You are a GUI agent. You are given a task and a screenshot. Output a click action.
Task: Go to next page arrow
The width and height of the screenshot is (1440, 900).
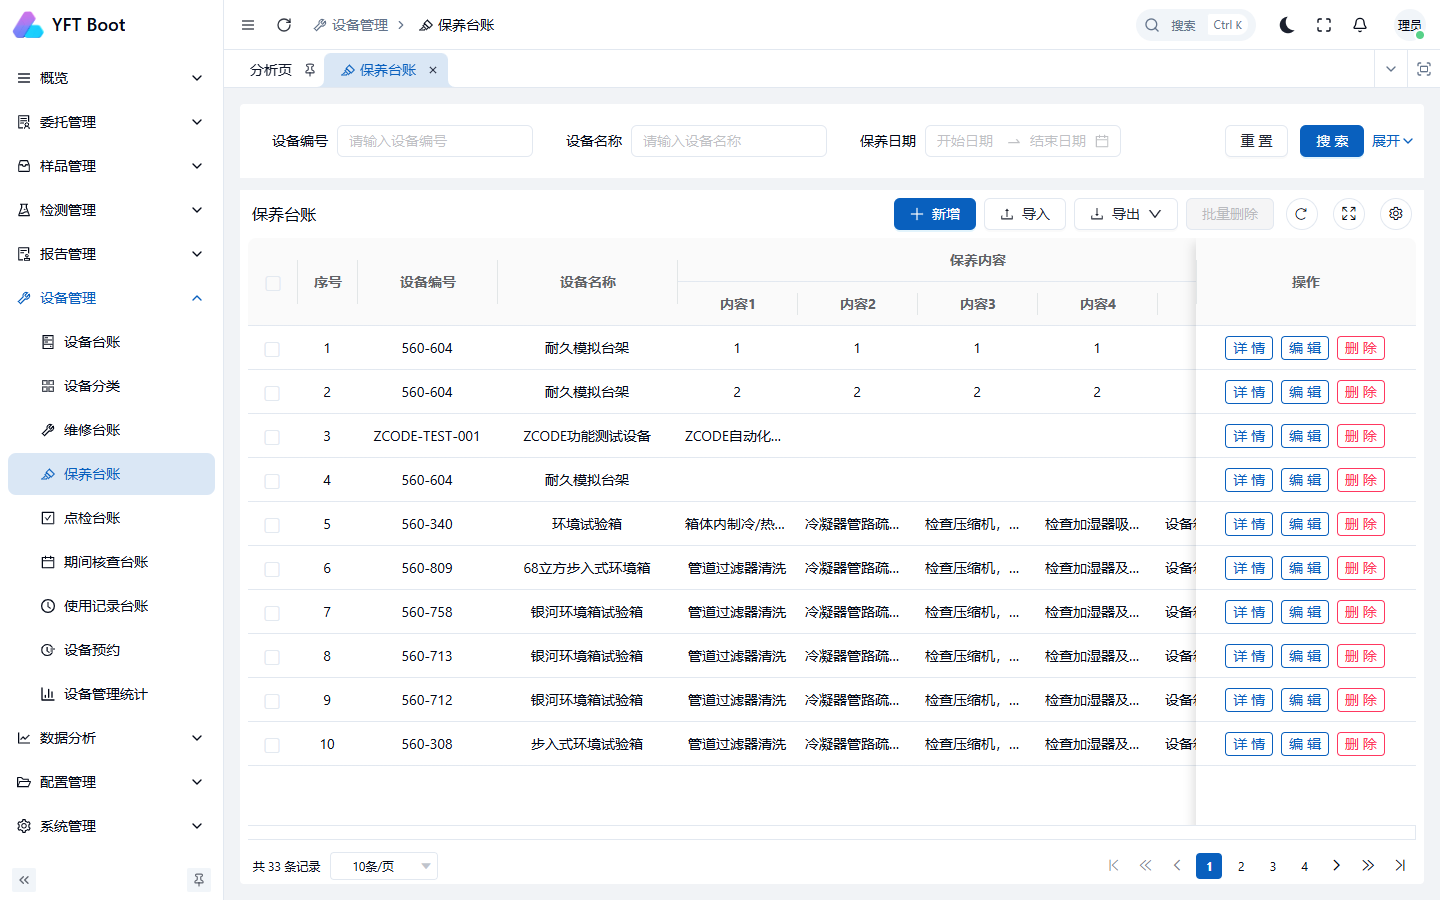(1336, 866)
